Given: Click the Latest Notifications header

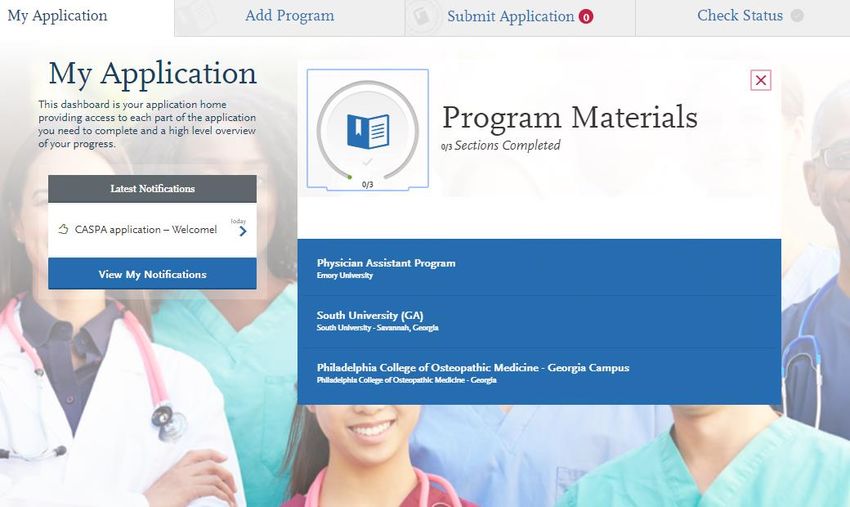Looking at the screenshot, I should tap(152, 189).
